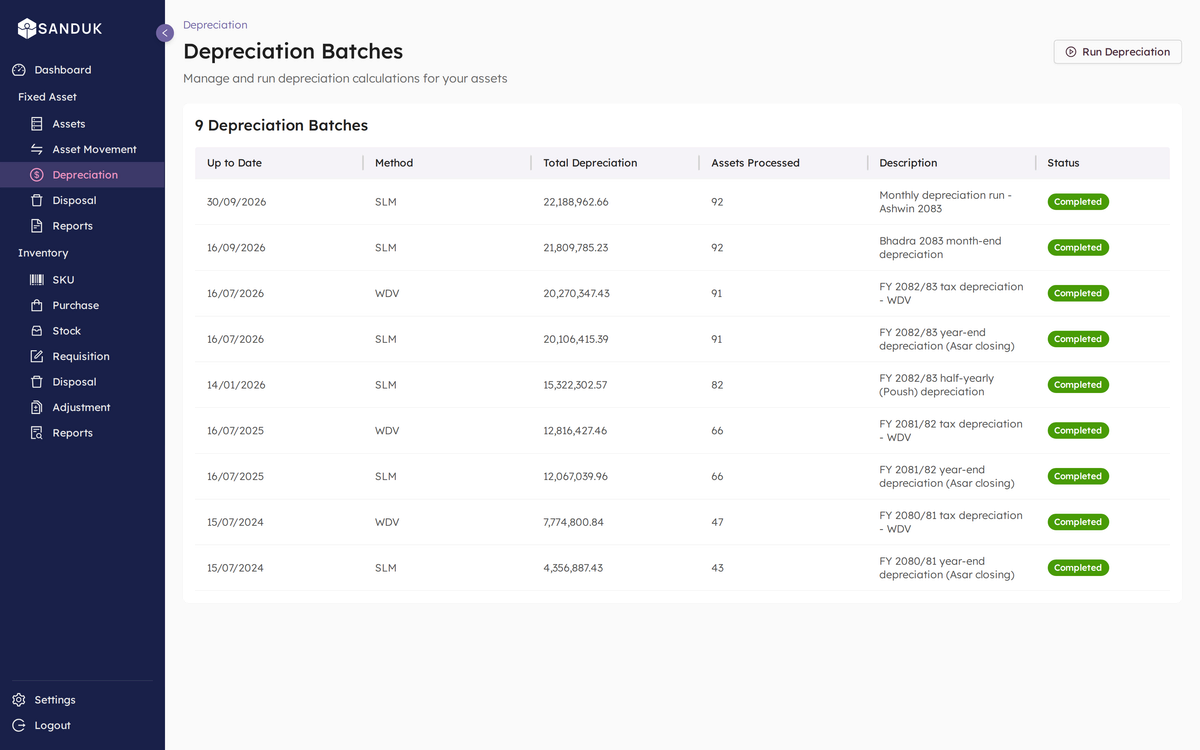Click the date 14/01/2026

235,385
